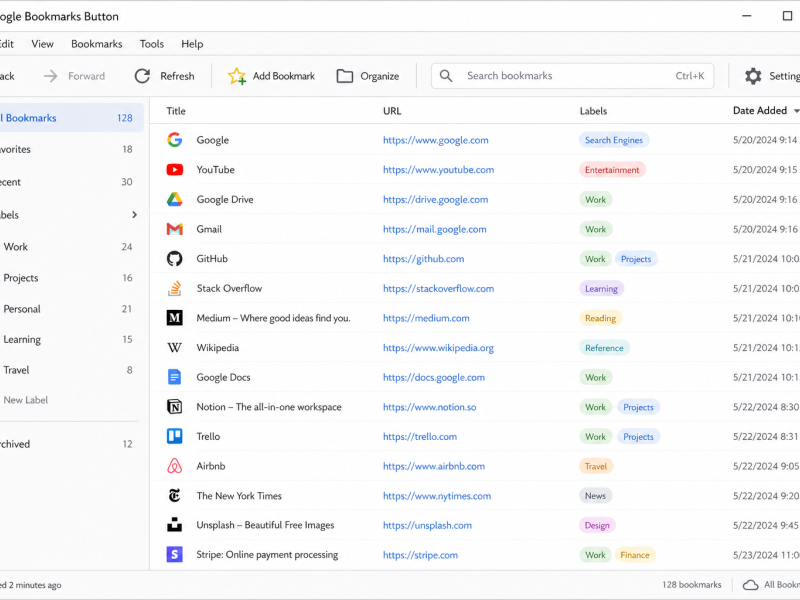Click the Stack Overflow icon
The width and height of the screenshot is (800, 600).
pyautogui.click(x=174, y=288)
